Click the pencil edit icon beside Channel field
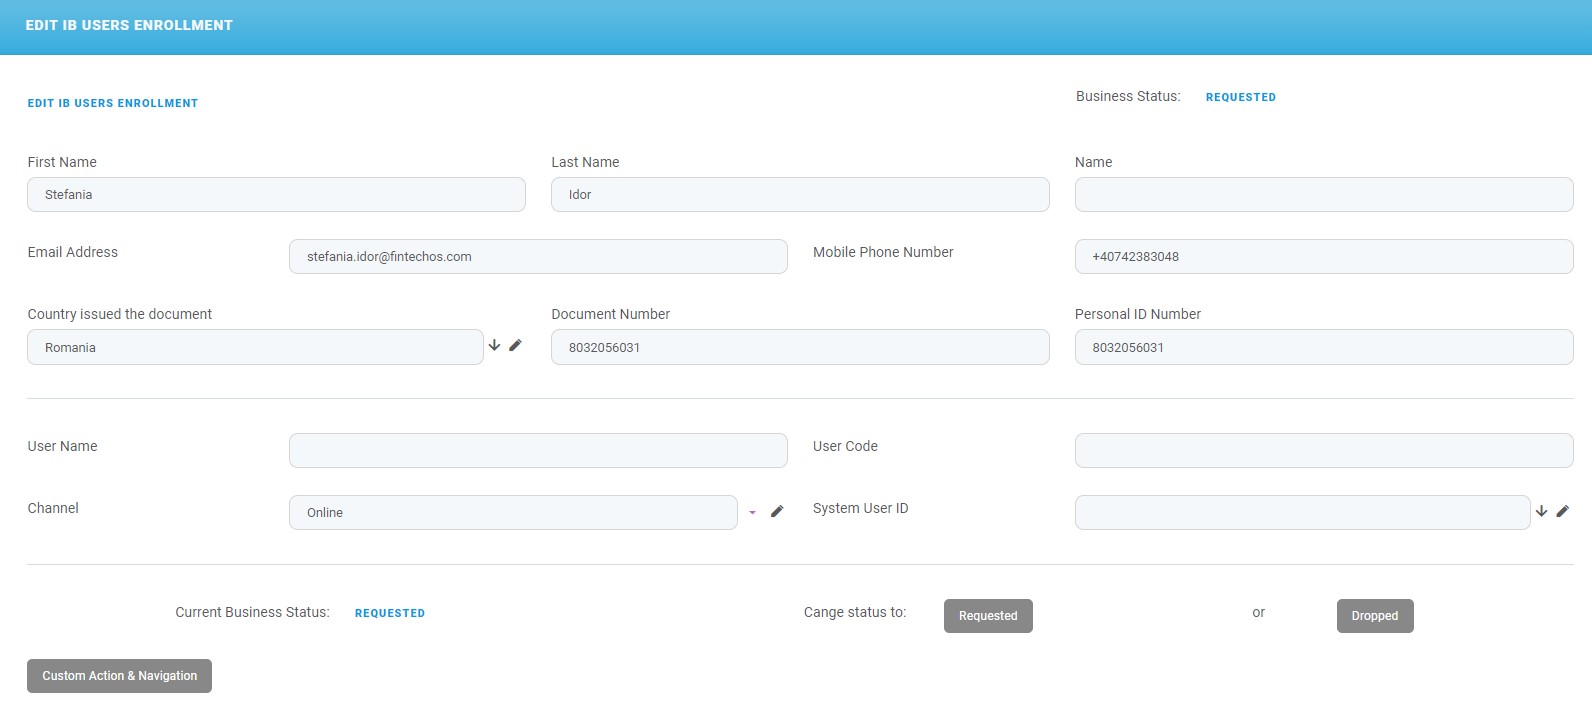 (777, 511)
